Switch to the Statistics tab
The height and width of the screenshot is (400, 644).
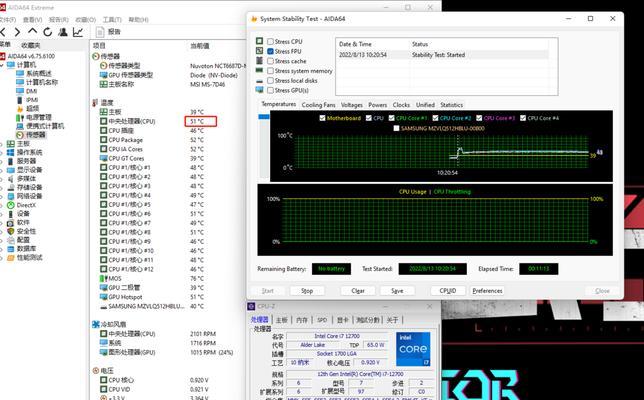pyautogui.click(x=451, y=105)
